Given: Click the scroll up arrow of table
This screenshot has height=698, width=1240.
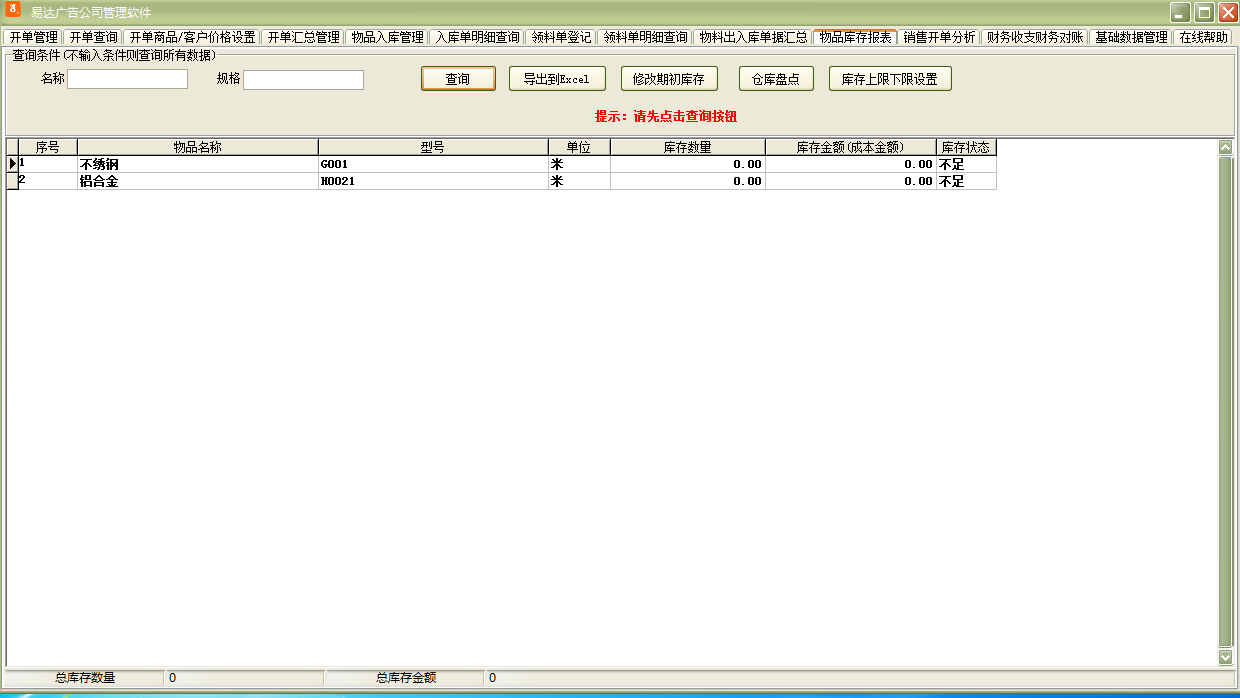Looking at the screenshot, I should coord(1226,147).
